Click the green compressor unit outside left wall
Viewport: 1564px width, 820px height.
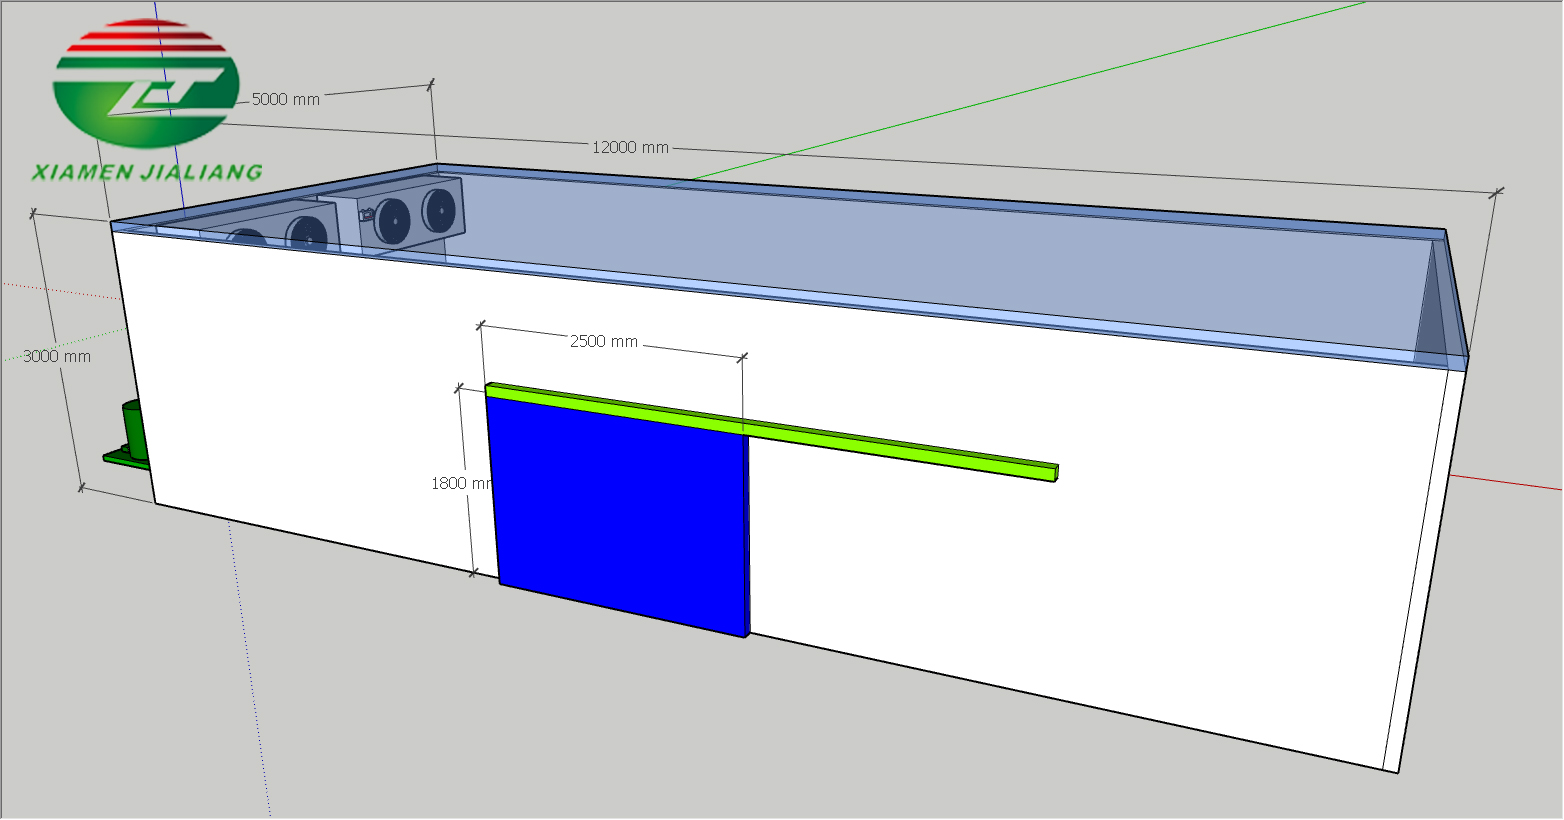click(x=134, y=425)
